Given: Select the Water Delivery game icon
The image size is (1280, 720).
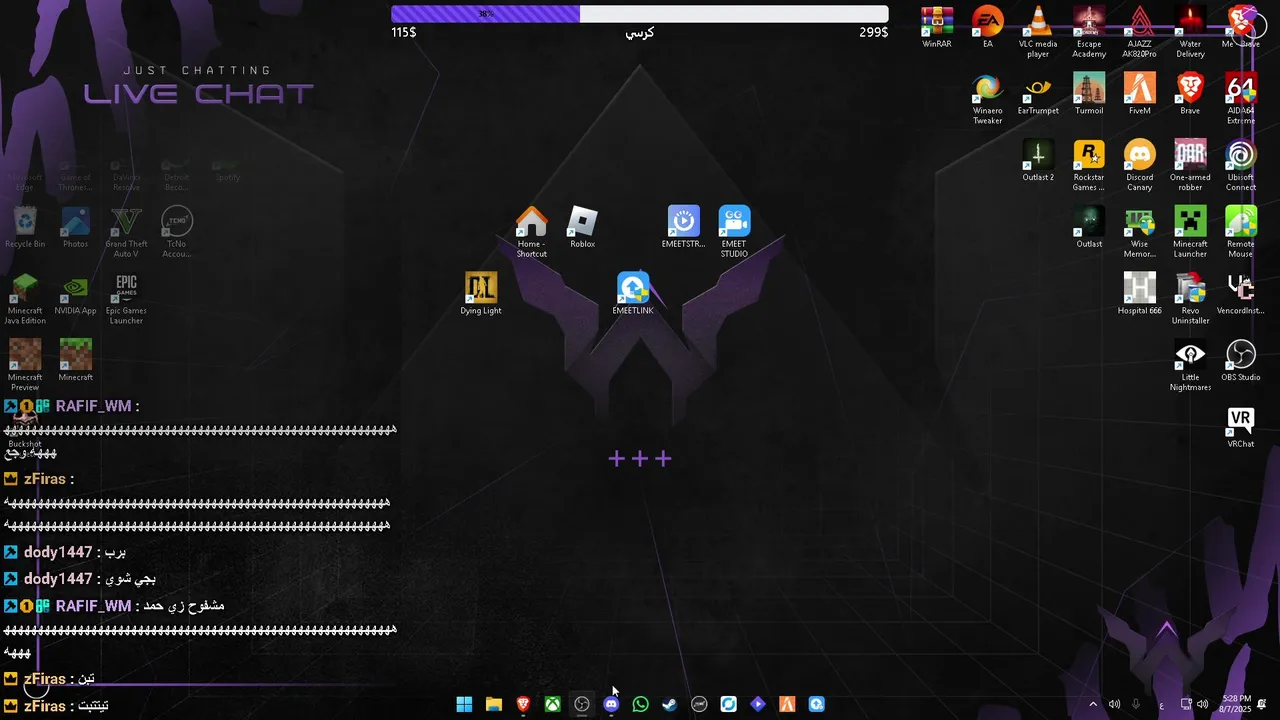Looking at the screenshot, I should pyautogui.click(x=1190, y=32).
